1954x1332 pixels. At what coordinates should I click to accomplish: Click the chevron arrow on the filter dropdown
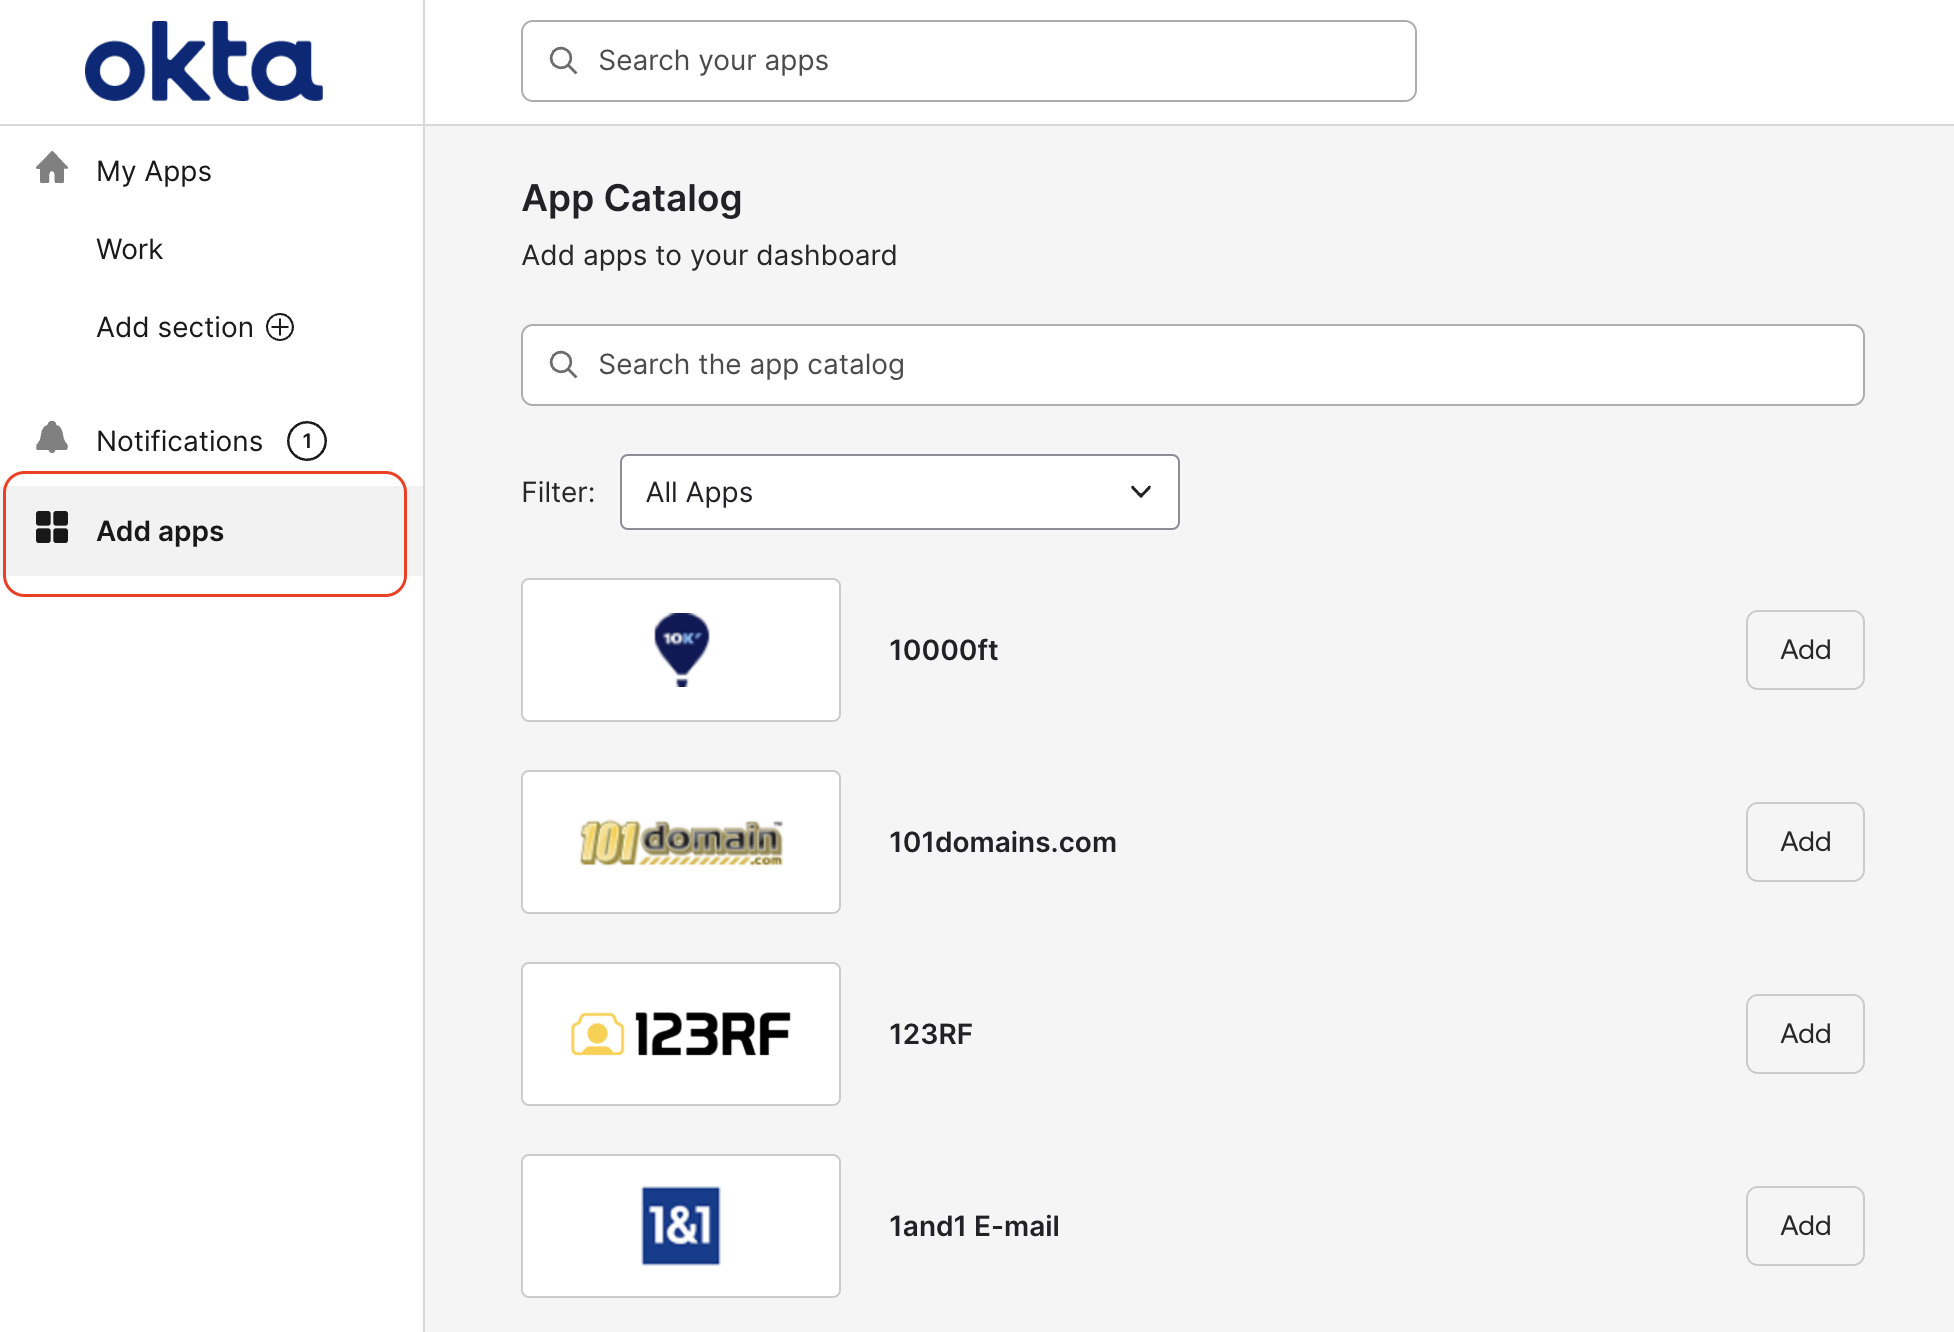click(x=1141, y=492)
